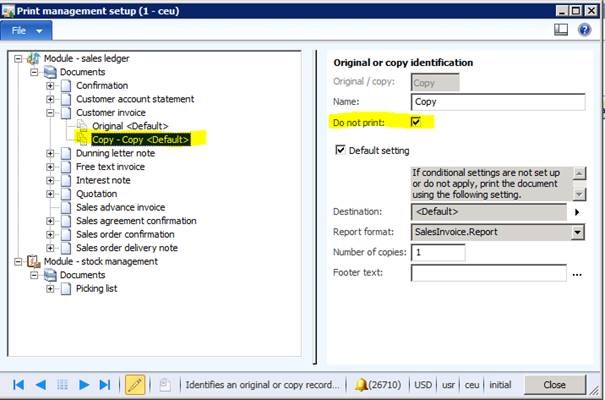Image resolution: width=605 pixels, height=400 pixels.
Task: Click the view layout icon beside help
Action: pyautogui.click(x=561, y=30)
